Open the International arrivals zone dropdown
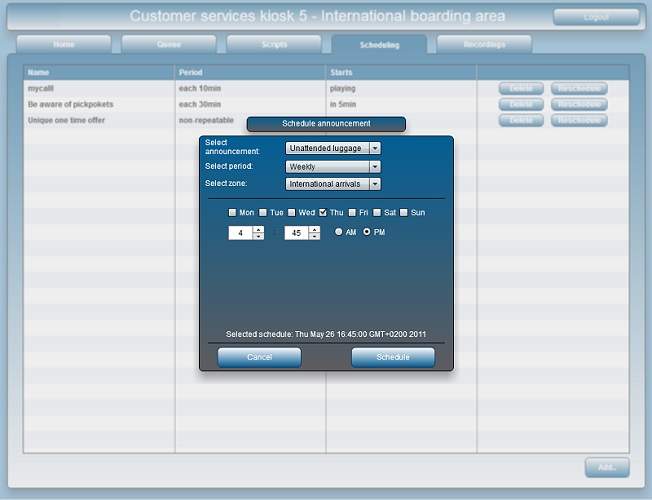 point(333,184)
